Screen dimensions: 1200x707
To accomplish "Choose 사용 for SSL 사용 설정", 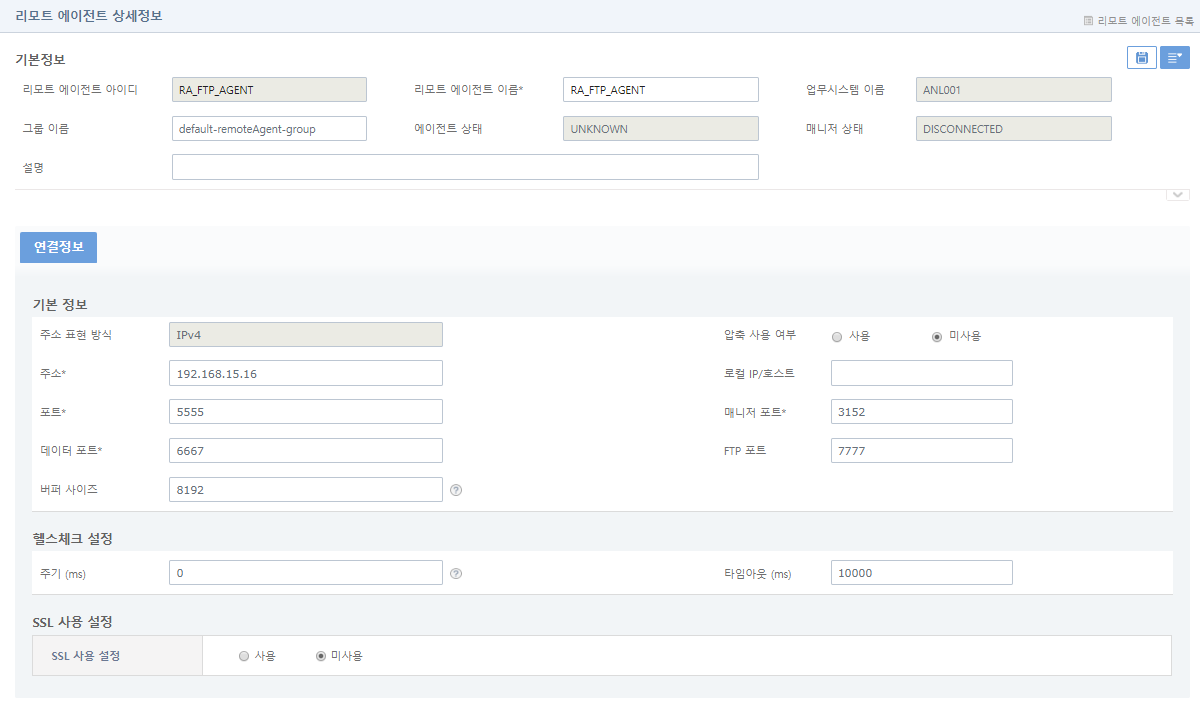I will coord(244,656).
